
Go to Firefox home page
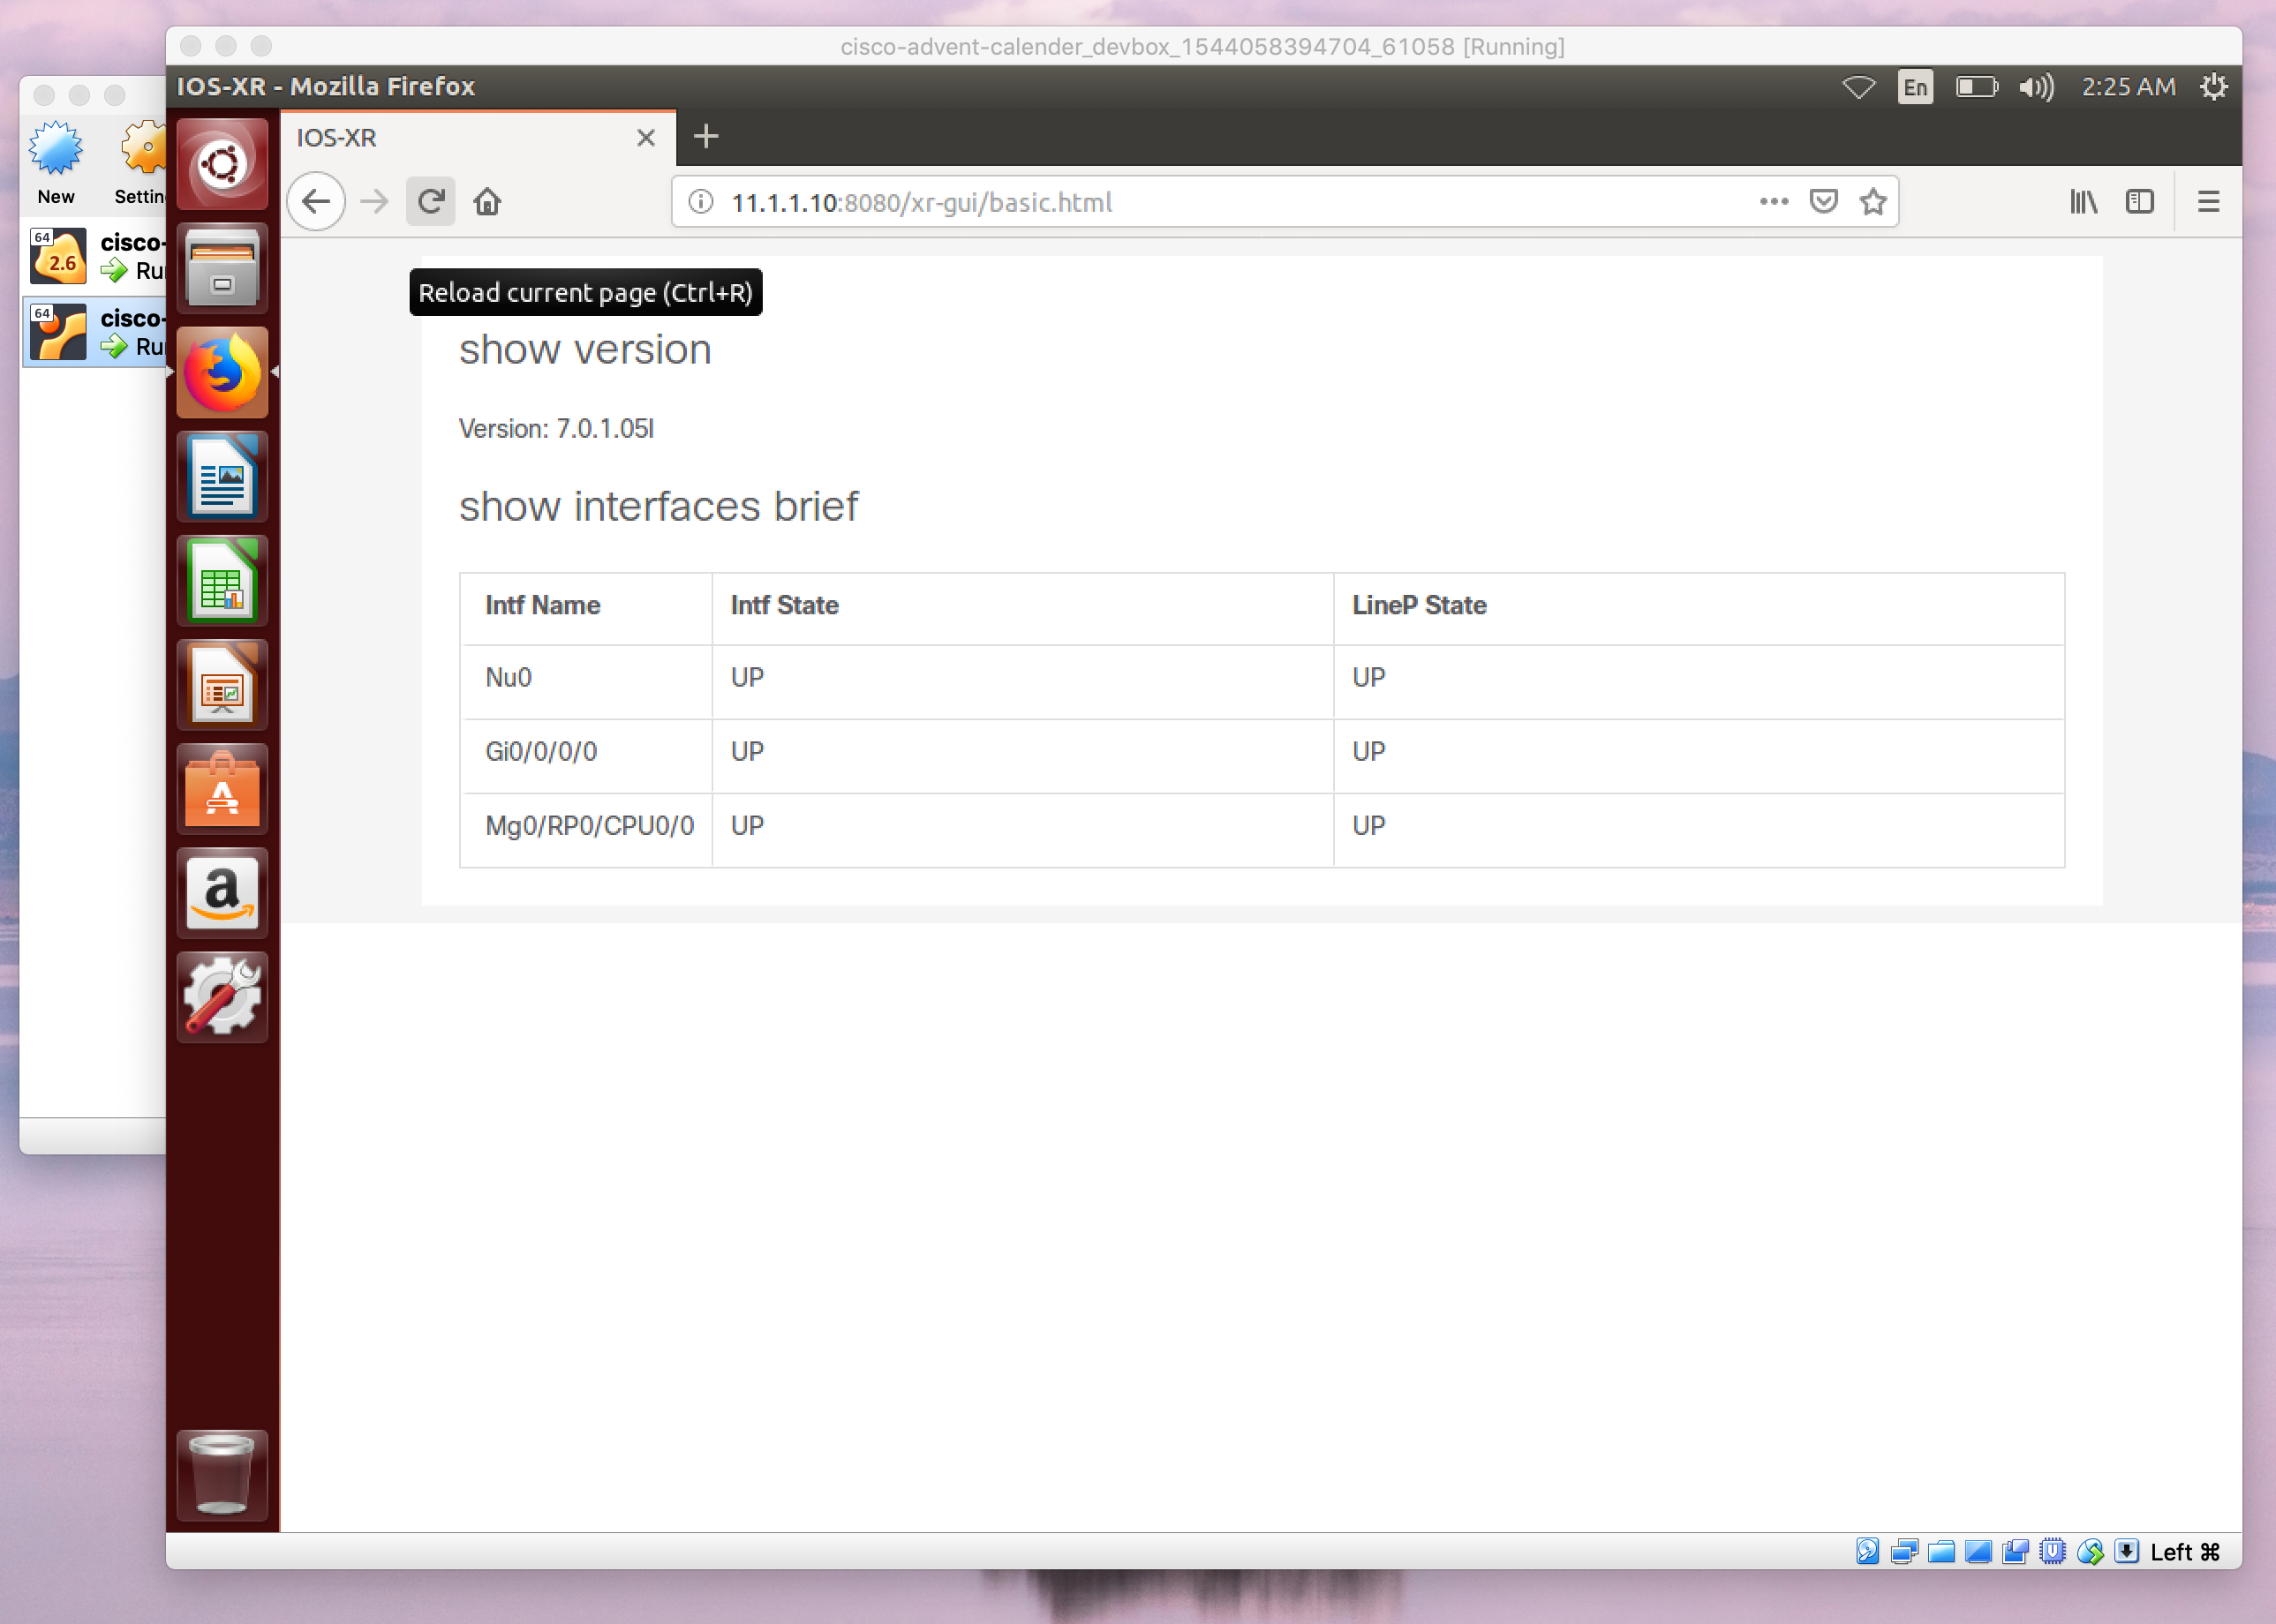(487, 202)
